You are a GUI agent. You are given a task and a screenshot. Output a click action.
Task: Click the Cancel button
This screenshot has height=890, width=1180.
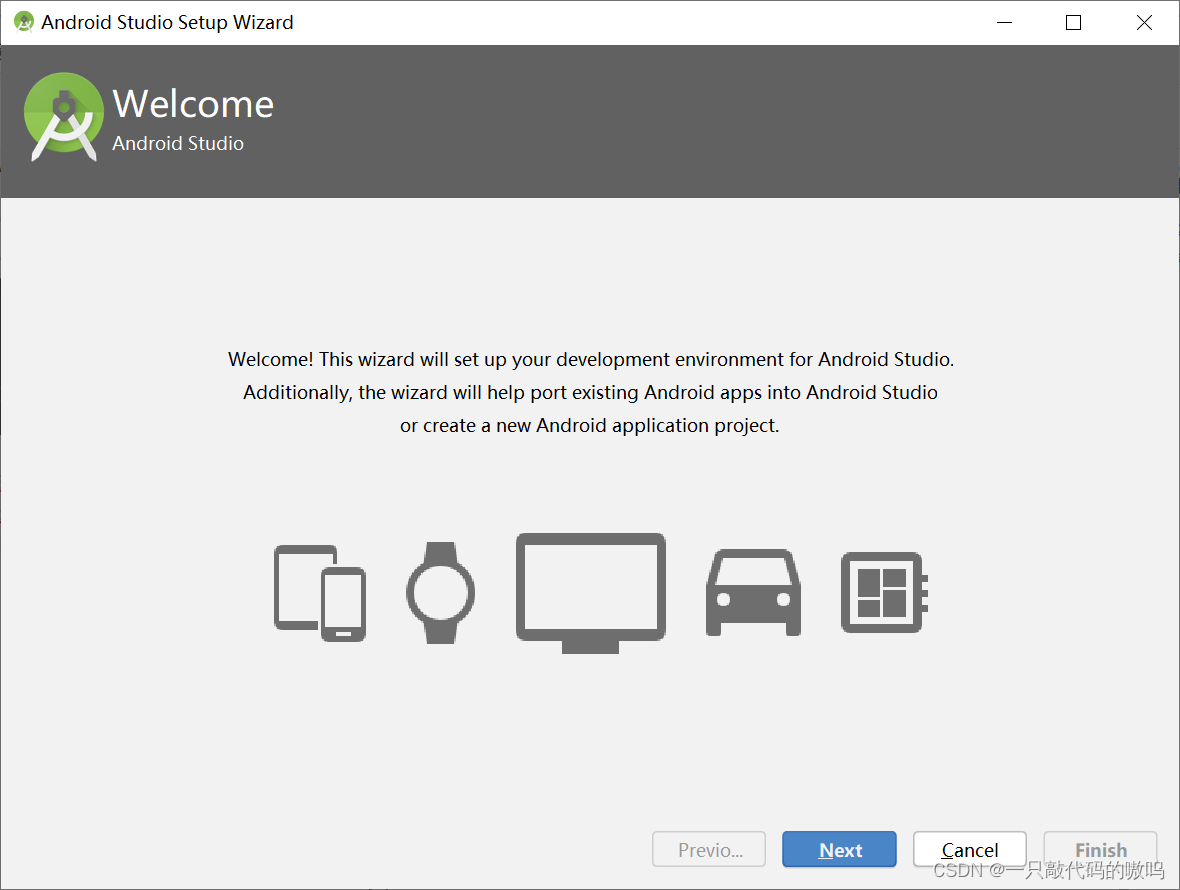969,849
